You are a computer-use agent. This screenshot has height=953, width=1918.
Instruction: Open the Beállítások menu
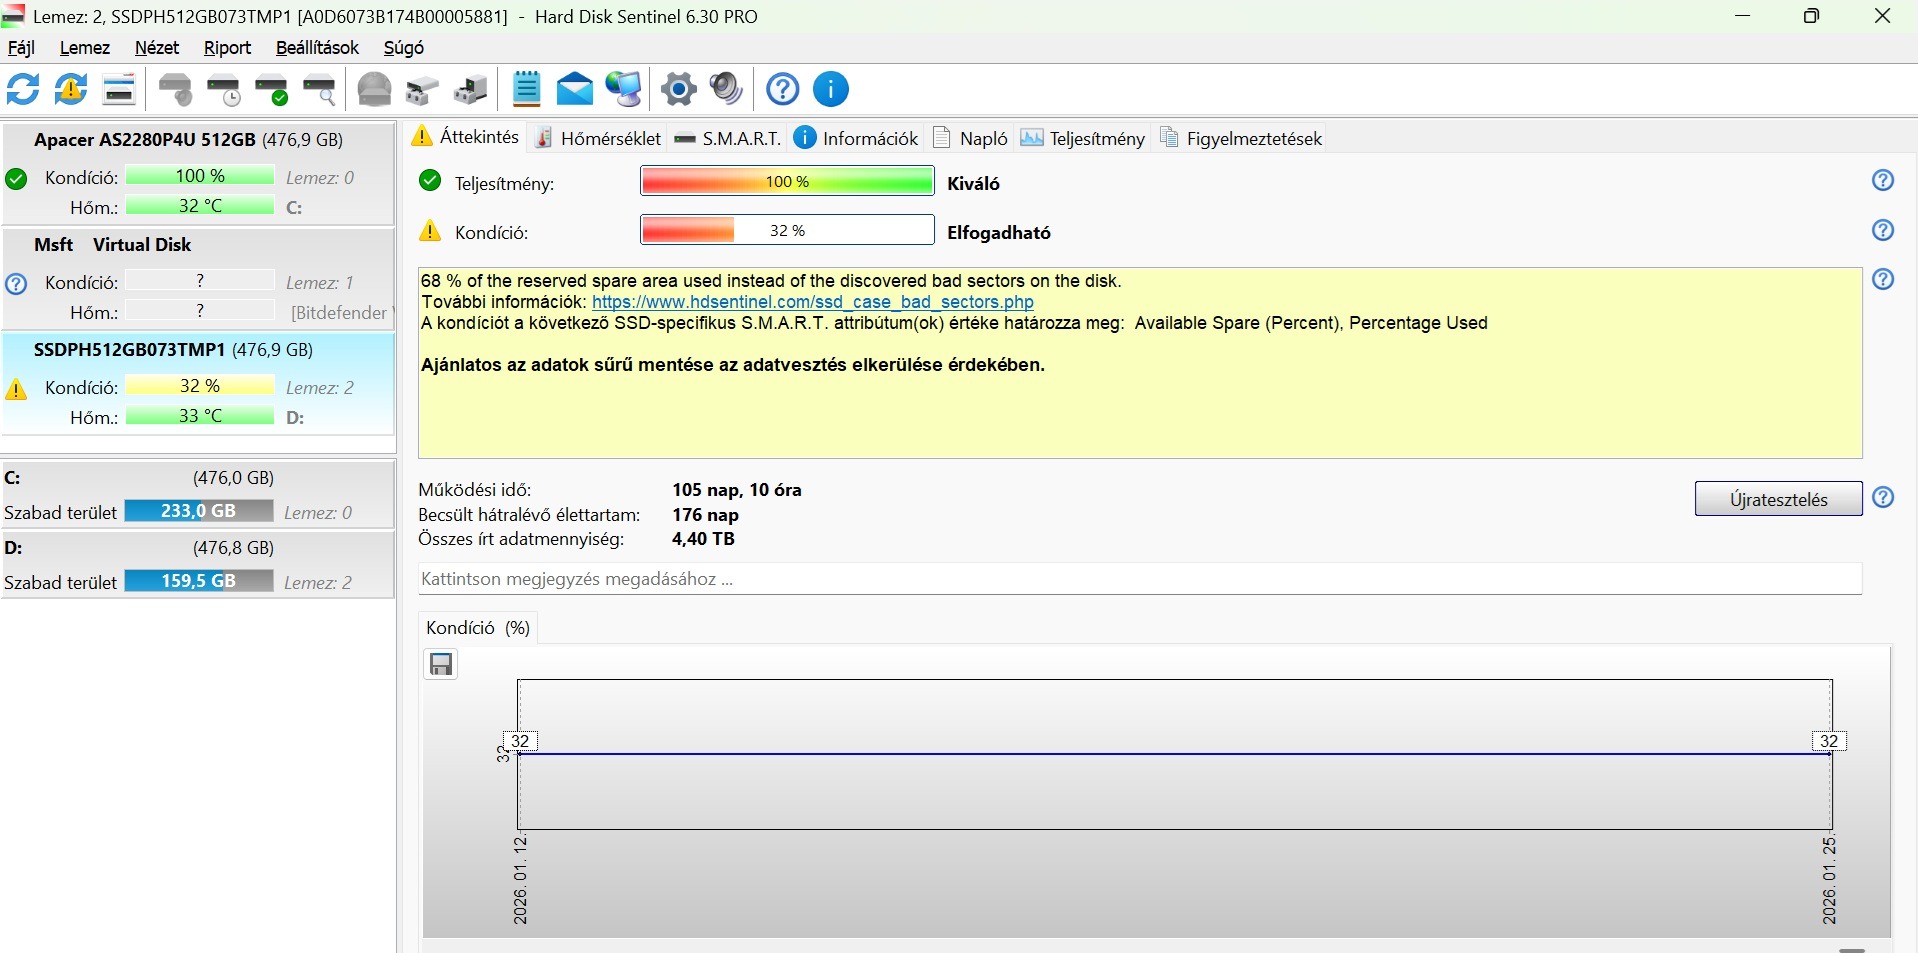317,48
